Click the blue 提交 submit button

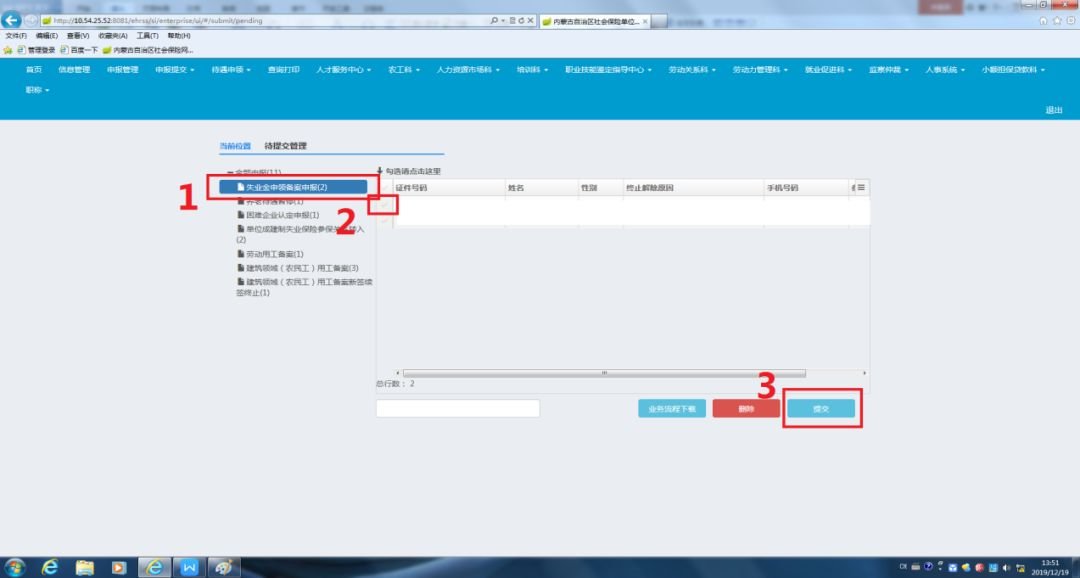tap(820, 409)
